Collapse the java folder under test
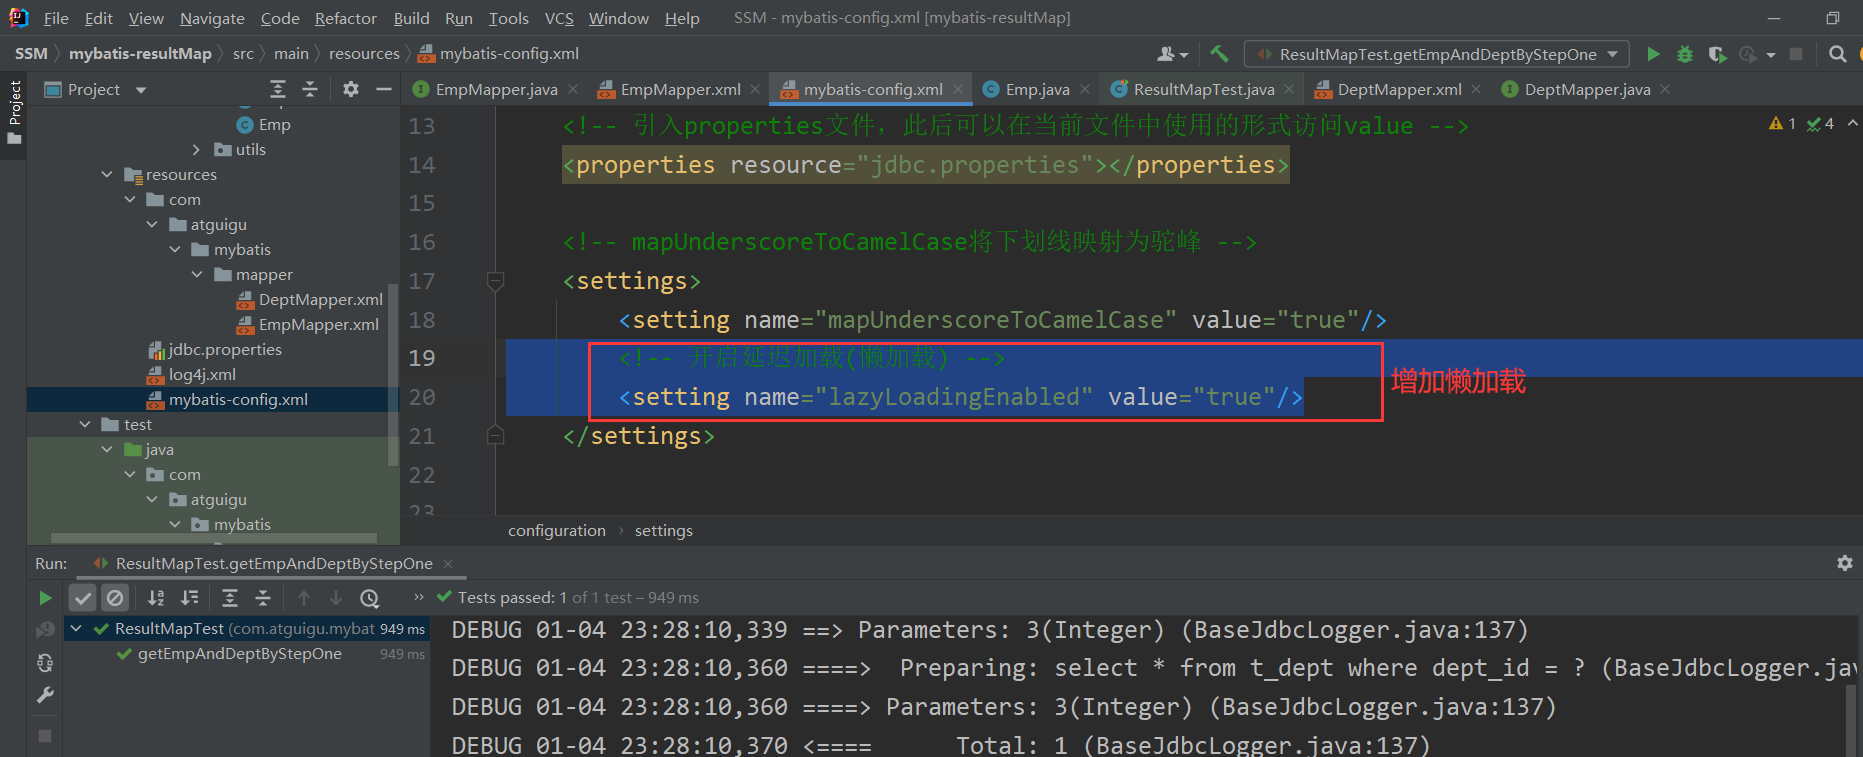 tap(107, 449)
